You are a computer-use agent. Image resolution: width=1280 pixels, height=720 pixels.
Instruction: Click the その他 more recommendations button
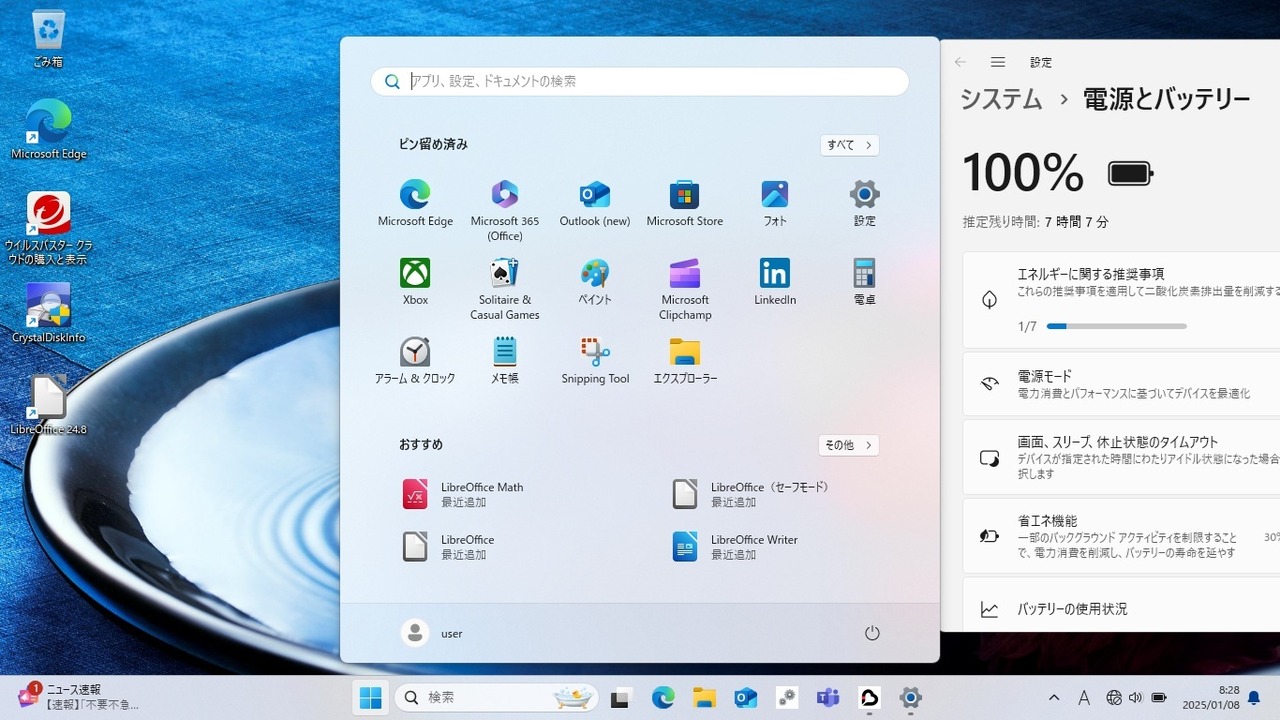pos(849,445)
